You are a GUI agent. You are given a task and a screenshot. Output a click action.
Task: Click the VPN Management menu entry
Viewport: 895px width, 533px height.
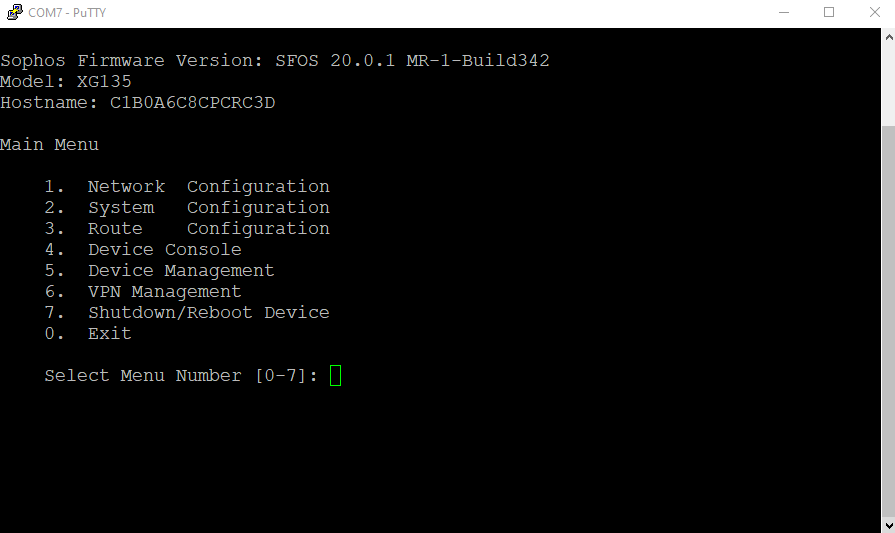[164, 292]
